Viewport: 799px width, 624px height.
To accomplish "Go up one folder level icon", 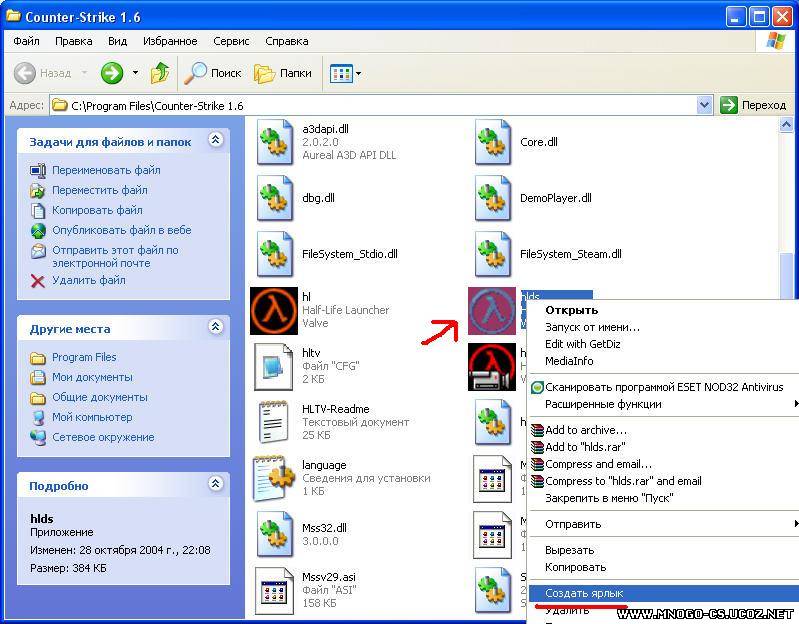I will (x=160, y=73).
